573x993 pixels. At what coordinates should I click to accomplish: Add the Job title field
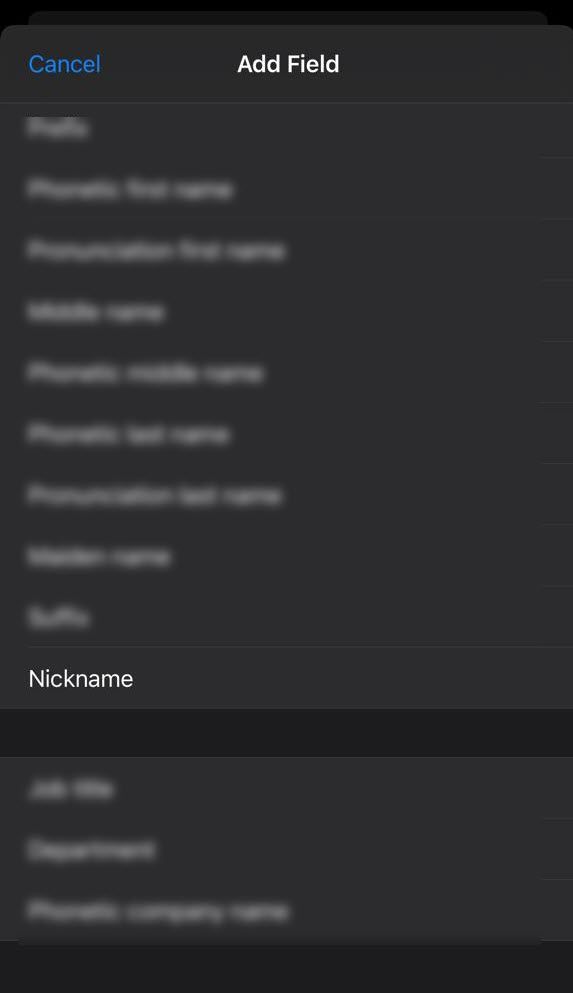(x=286, y=788)
